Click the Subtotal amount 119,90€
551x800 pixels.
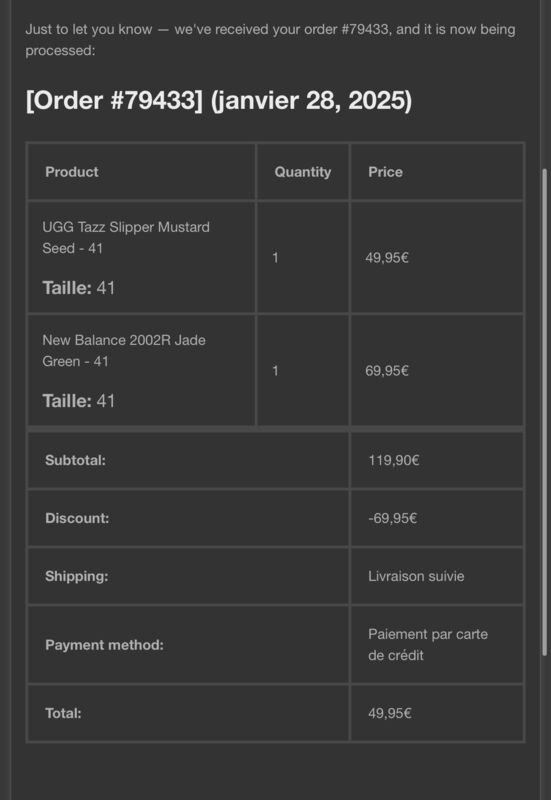[394, 460]
